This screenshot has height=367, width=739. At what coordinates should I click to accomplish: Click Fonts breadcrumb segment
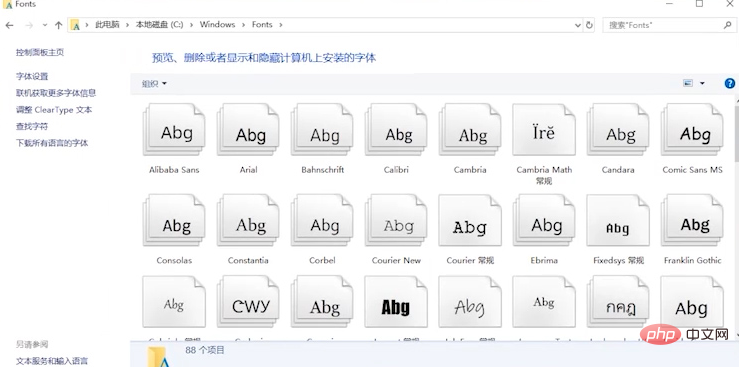coord(262,24)
